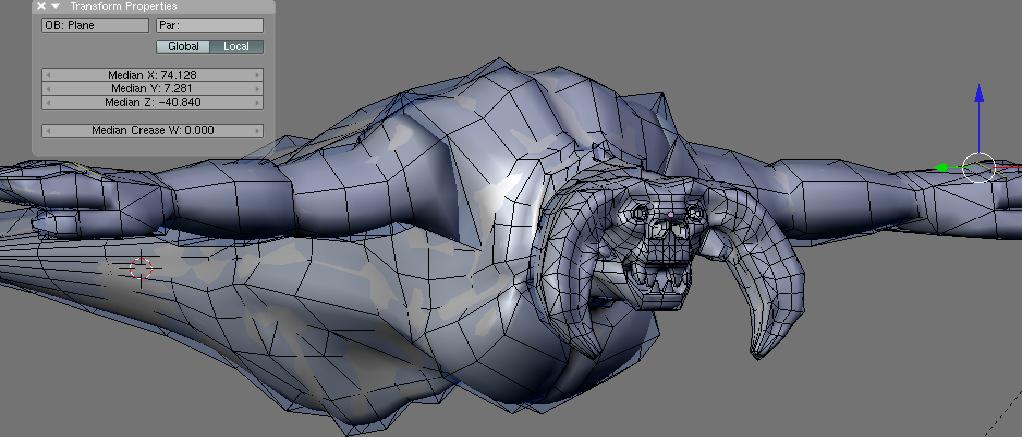Decrease Median Crease W with left arrow
Image resolution: width=1022 pixels, height=437 pixels.
[x=48, y=130]
